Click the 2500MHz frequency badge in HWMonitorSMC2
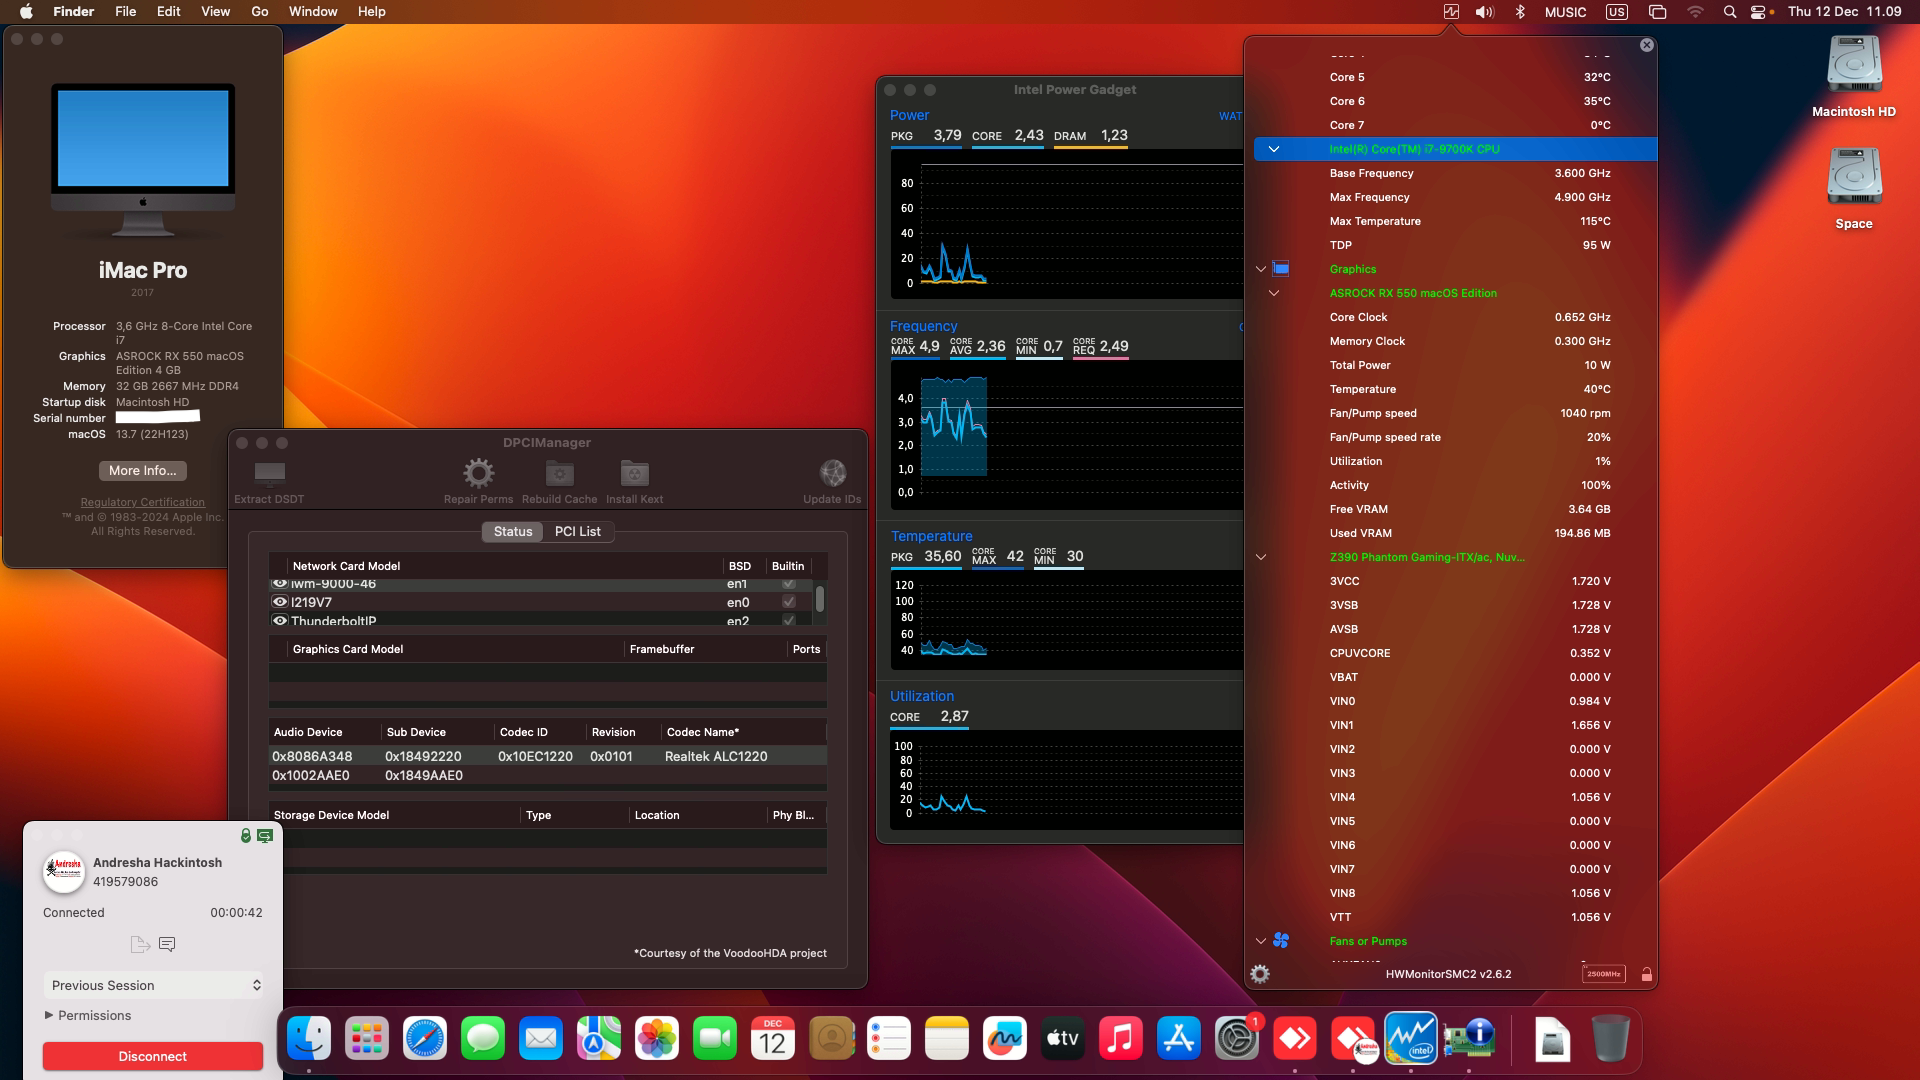Image resolution: width=1920 pixels, height=1080 pixels. 1602,973
